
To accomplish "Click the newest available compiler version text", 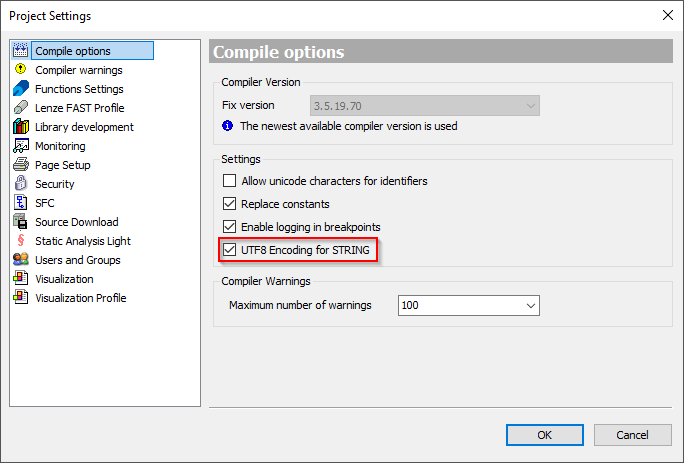I will point(349,126).
